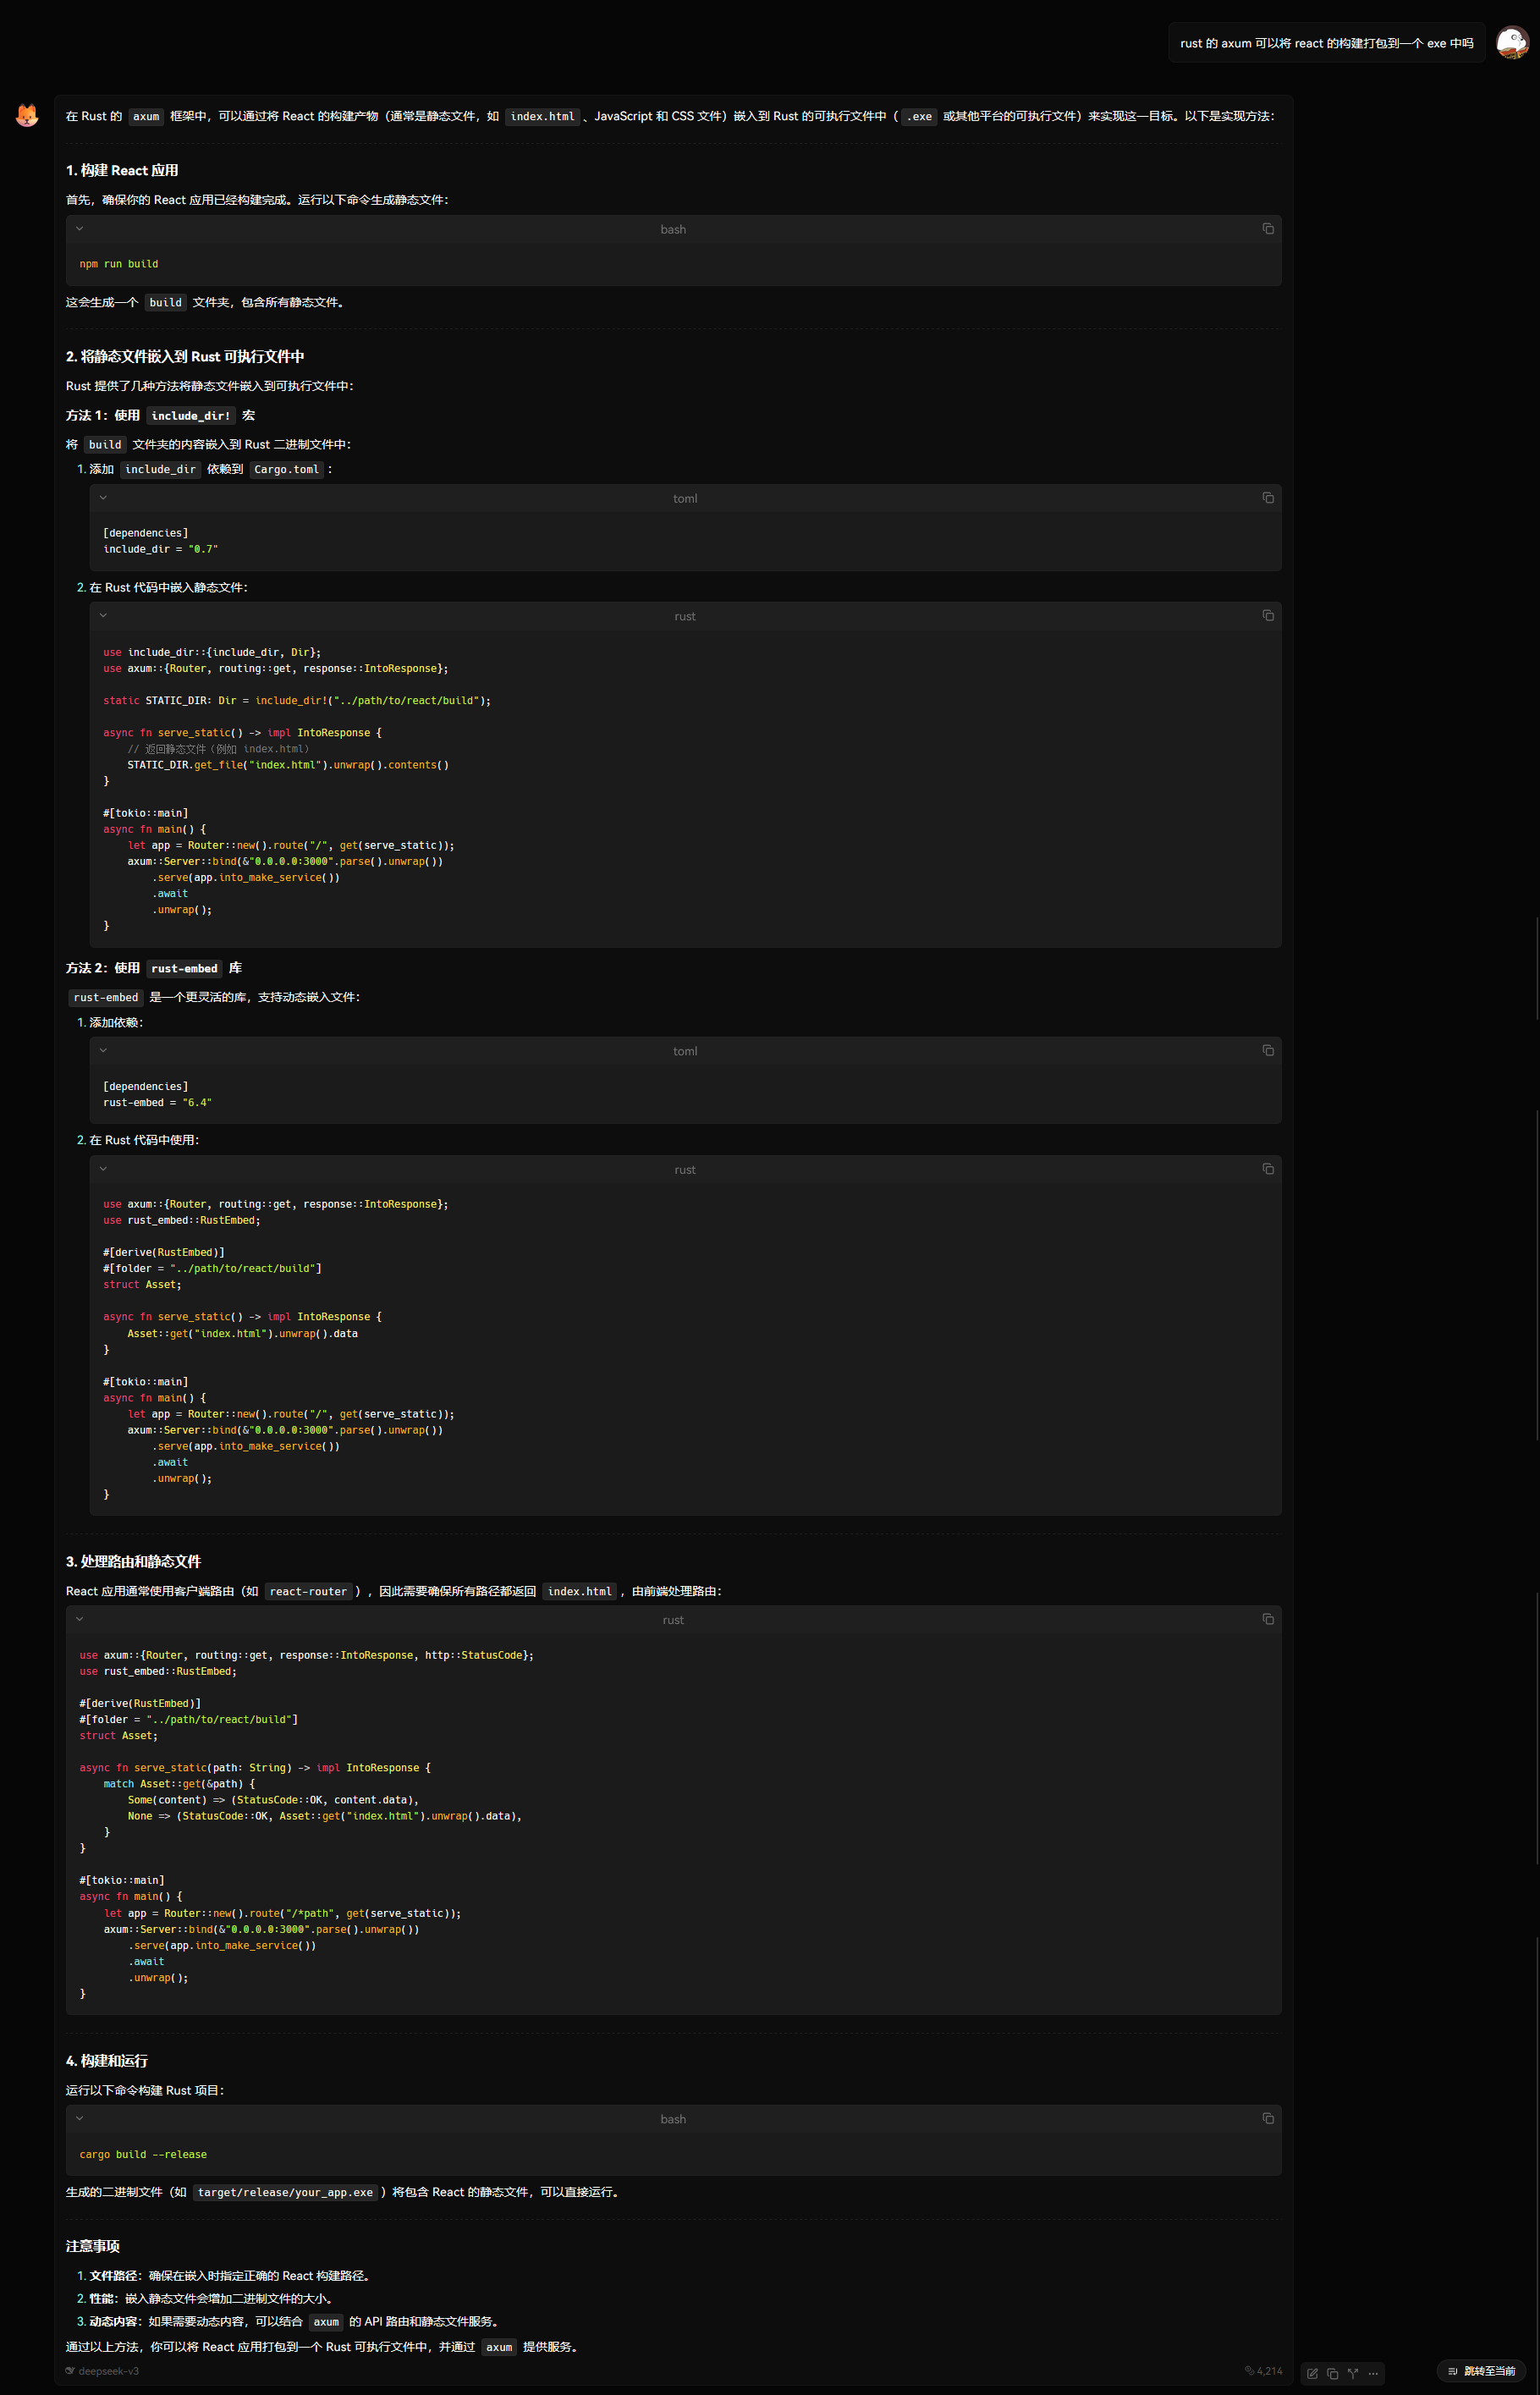This screenshot has width=1540, height=2395.
Task: Copy the npm run build code
Action: [1267, 229]
